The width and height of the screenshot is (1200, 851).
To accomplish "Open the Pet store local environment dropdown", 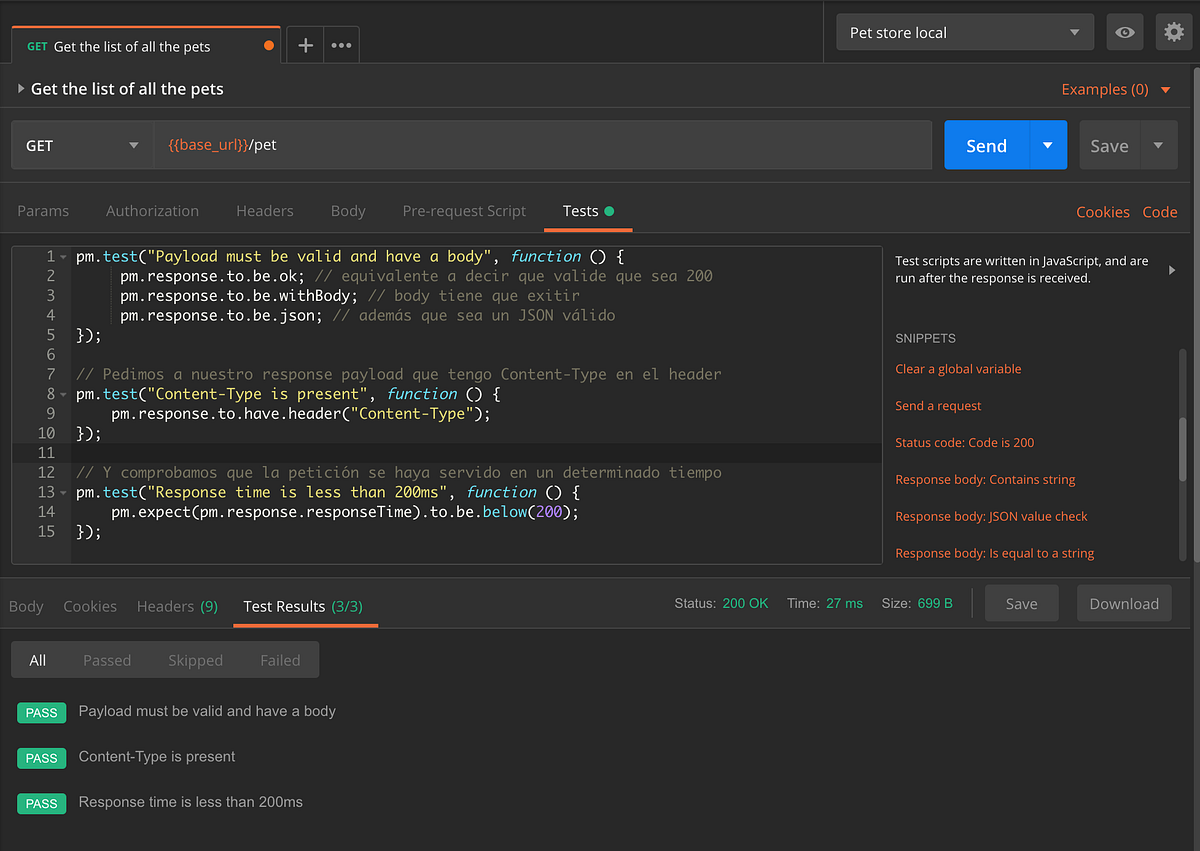I will pyautogui.click(x=963, y=32).
